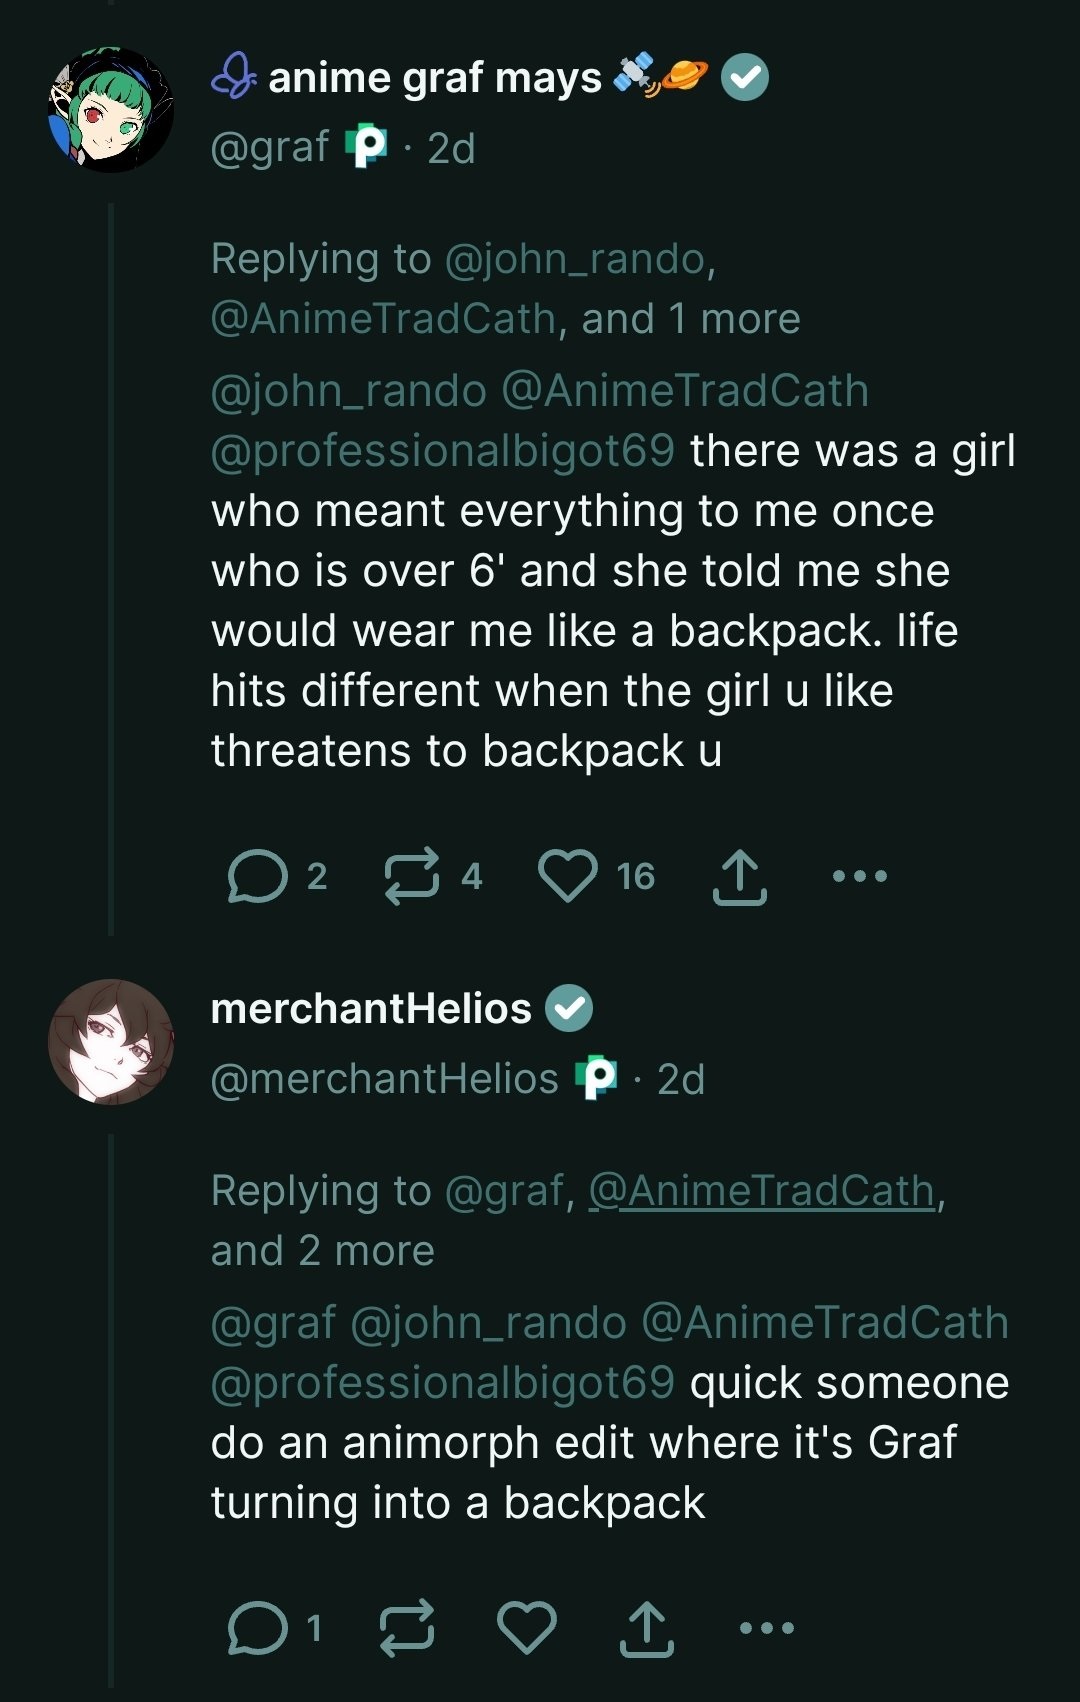This screenshot has width=1080, height=1702.
Task: Like graf's post with 16 likes
Action: pyautogui.click(x=568, y=876)
